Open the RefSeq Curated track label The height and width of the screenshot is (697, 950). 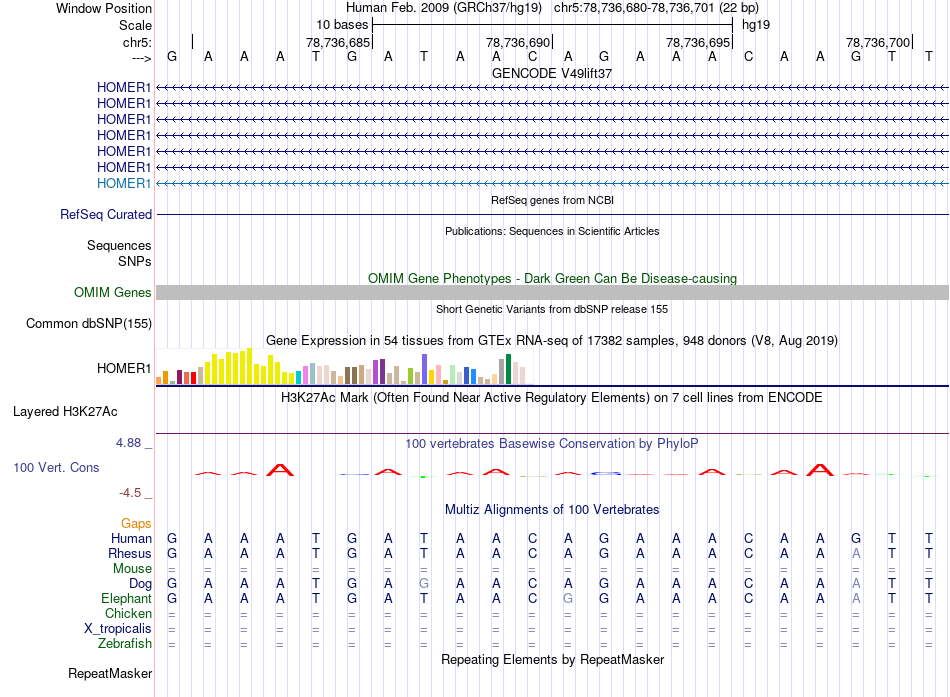click(x=106, y=215)
